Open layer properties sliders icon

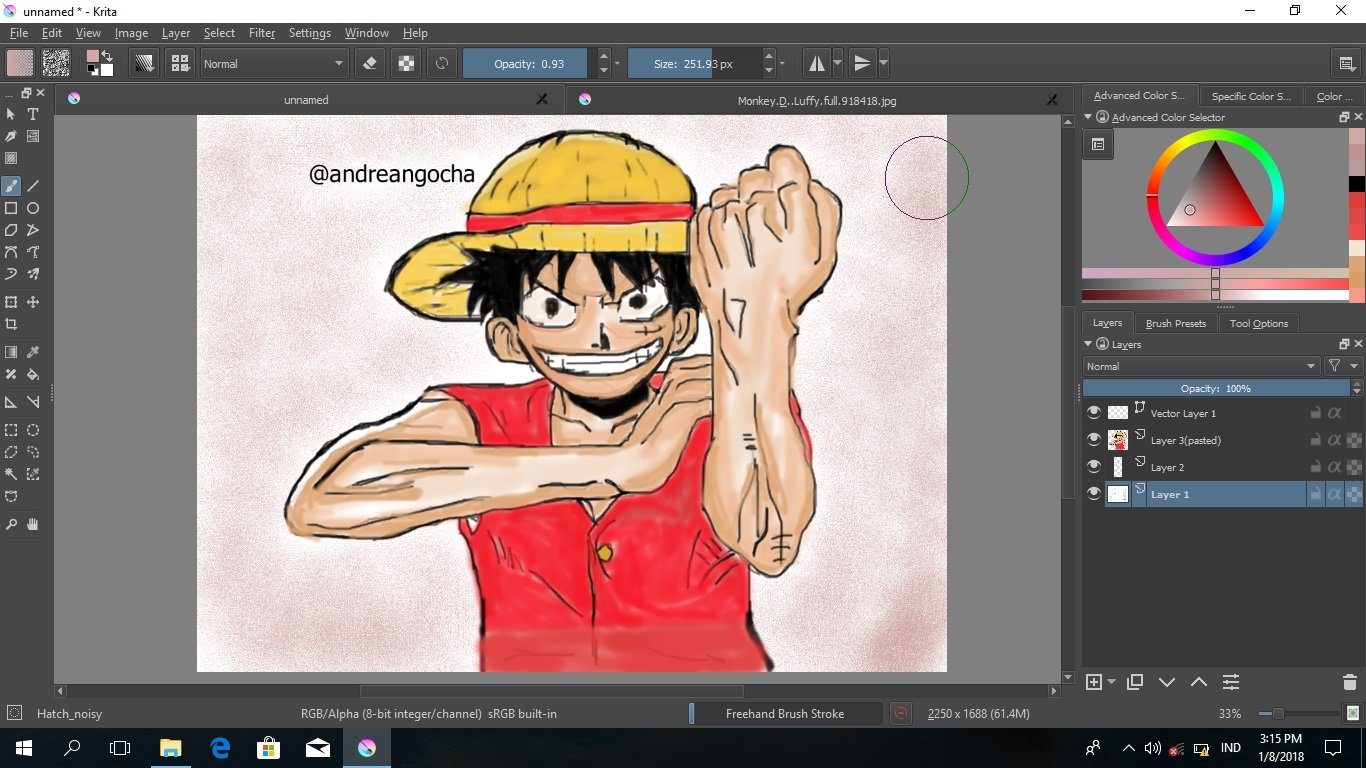(1231, 682)
